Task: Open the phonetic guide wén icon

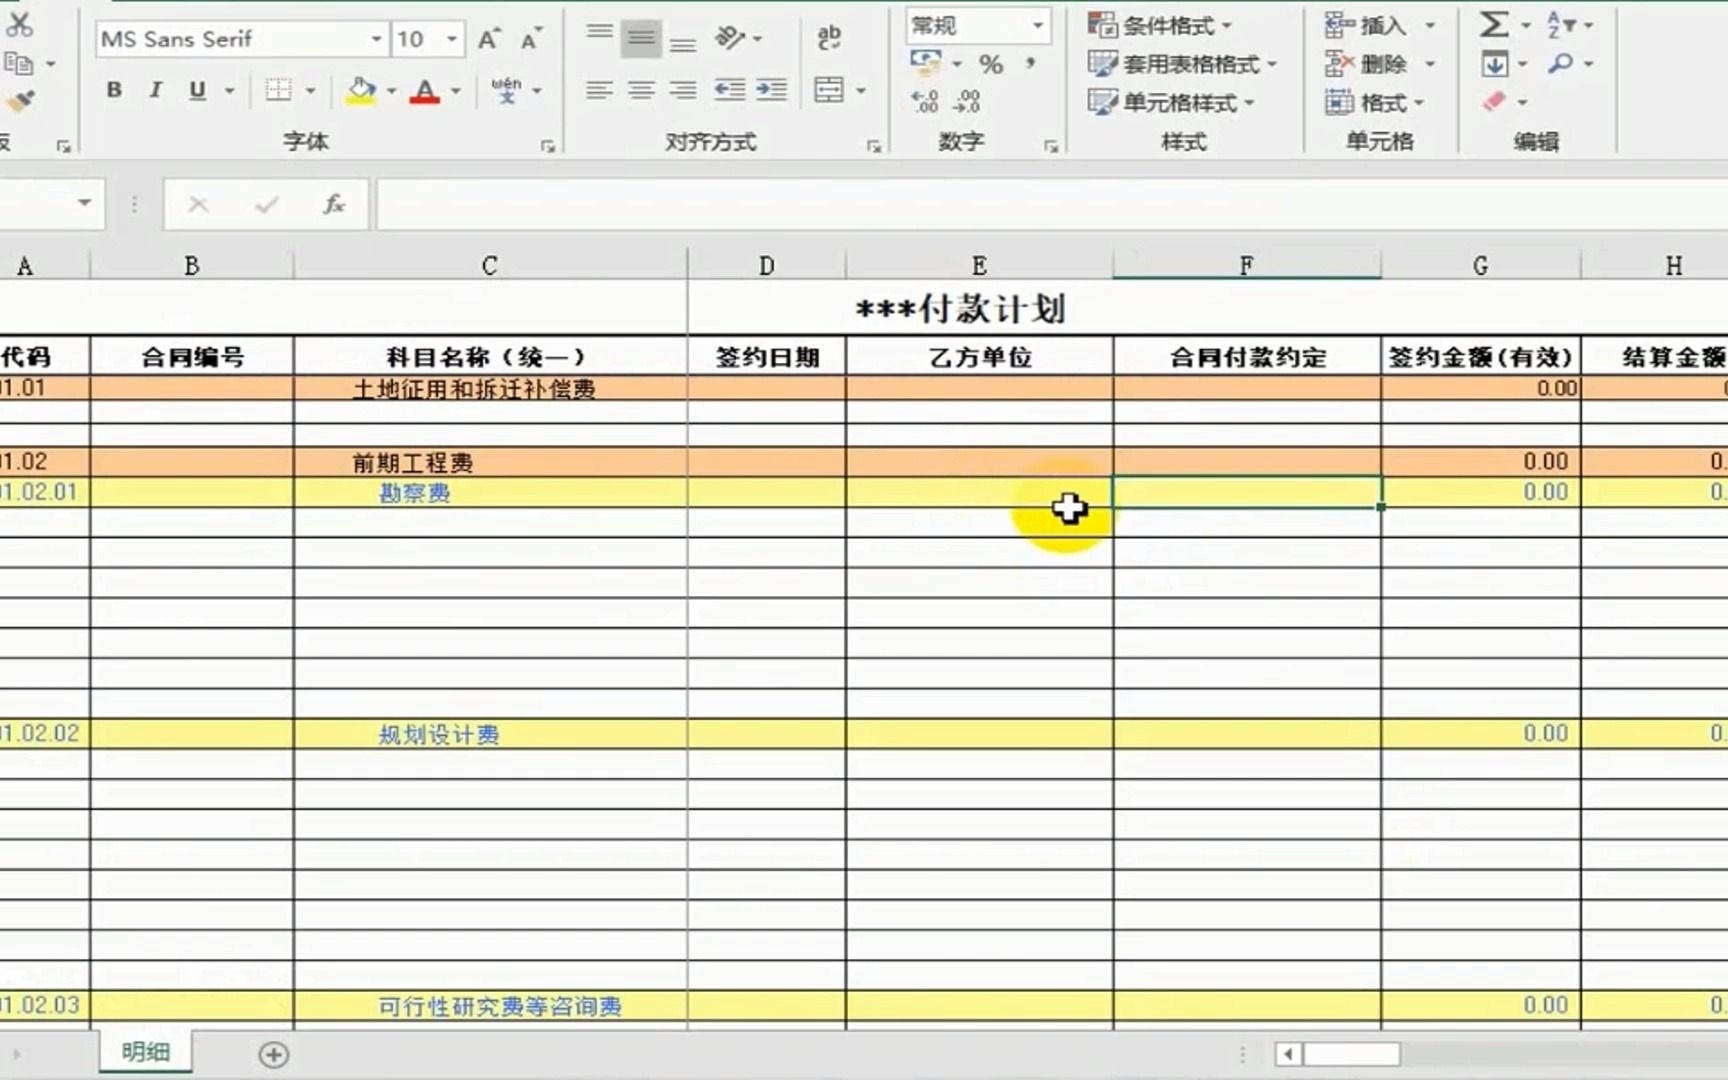Action: coord(506,90)
